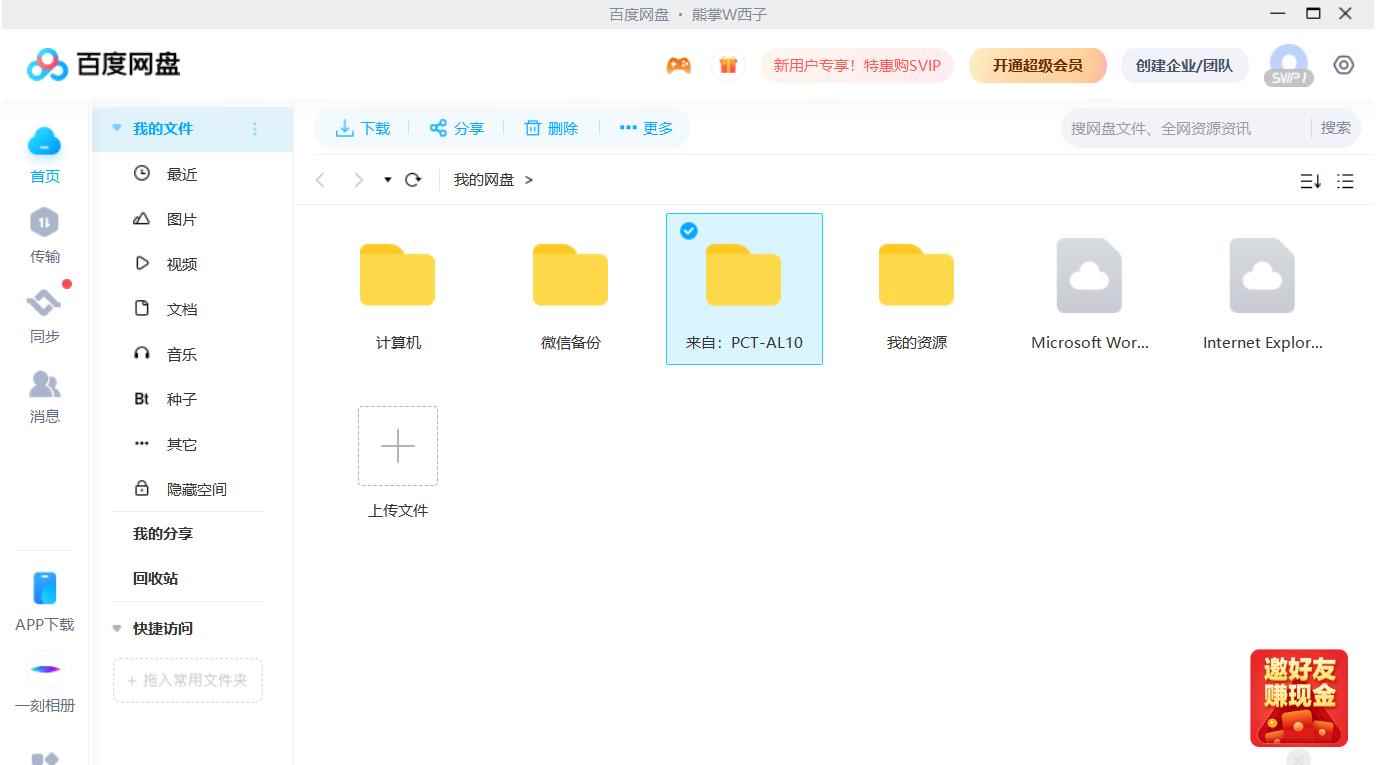Click the 下载 download button
This screenshot has height=765, width=1376.
tap(362, 128)
